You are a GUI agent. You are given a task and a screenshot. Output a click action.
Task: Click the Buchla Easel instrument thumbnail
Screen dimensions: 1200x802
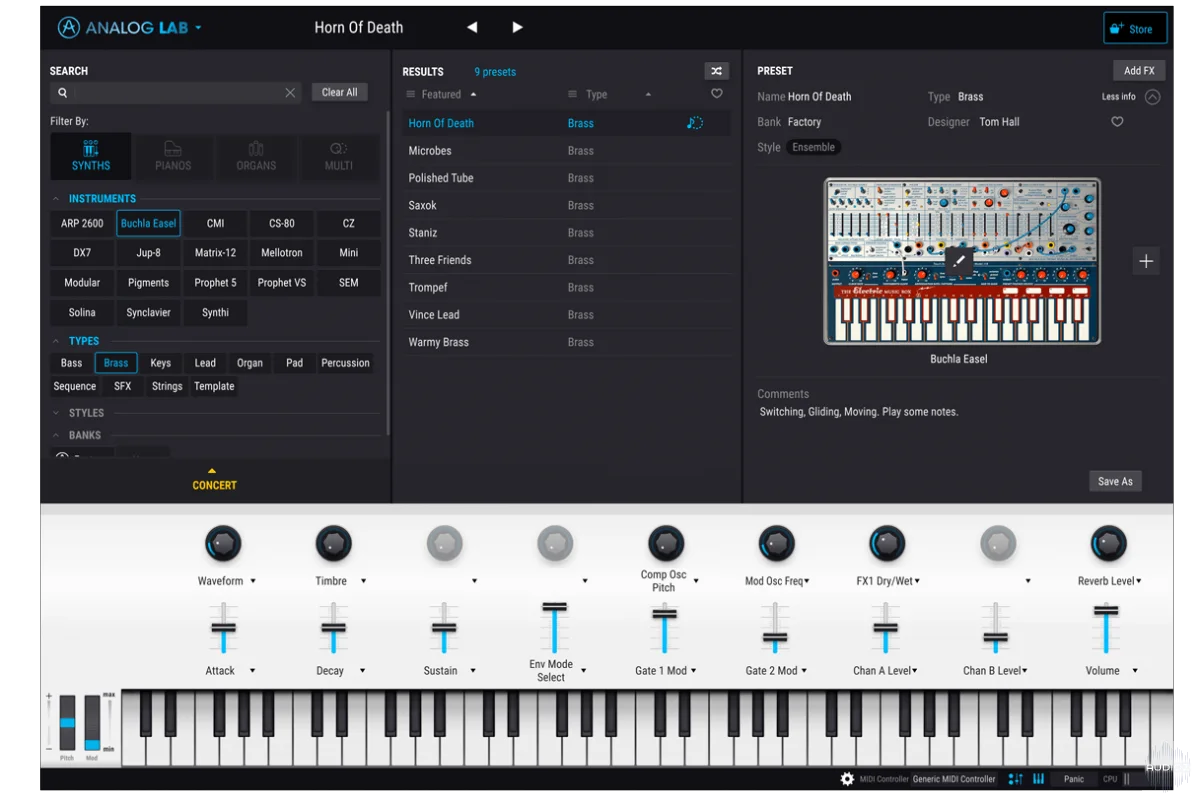962,262
